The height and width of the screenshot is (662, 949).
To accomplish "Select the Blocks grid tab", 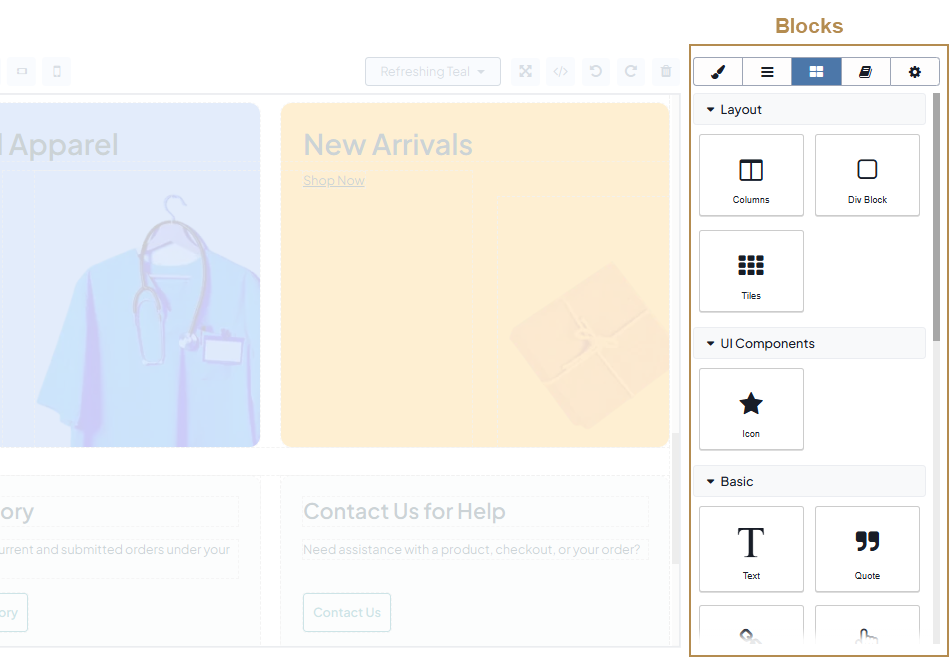I will pyautogui.click(x=816, y=72).
